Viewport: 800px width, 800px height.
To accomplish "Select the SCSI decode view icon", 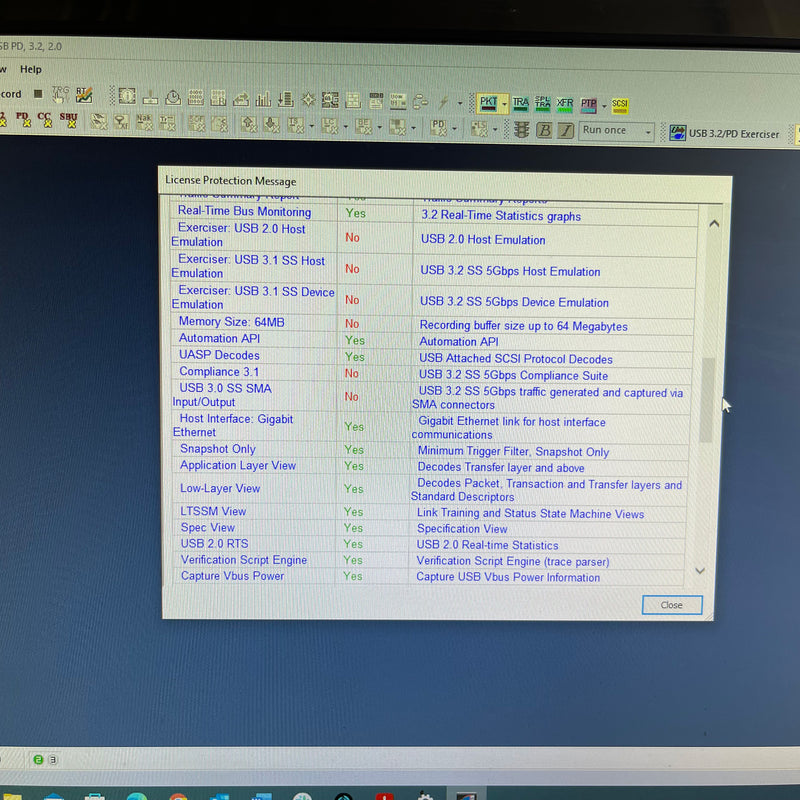I will (x=619, y=104).
